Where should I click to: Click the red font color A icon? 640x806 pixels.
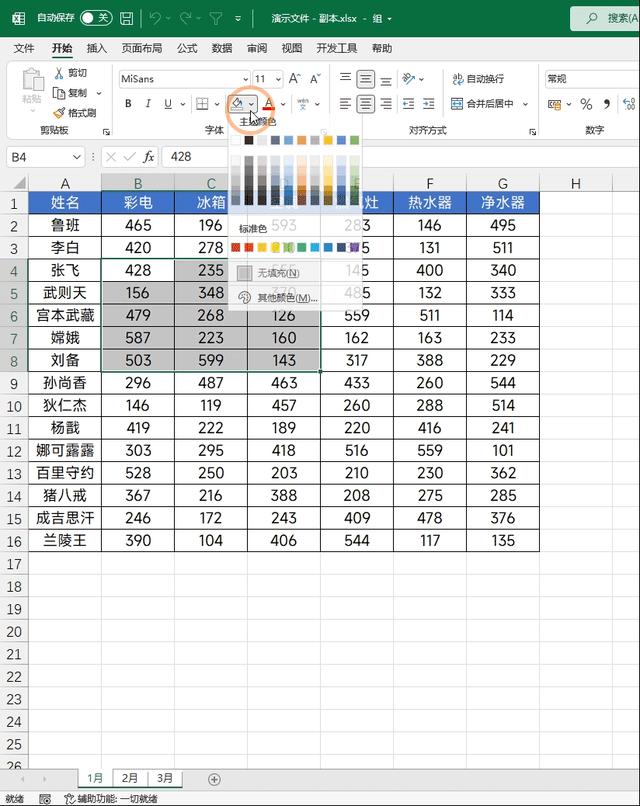click(x=268, y=104)
